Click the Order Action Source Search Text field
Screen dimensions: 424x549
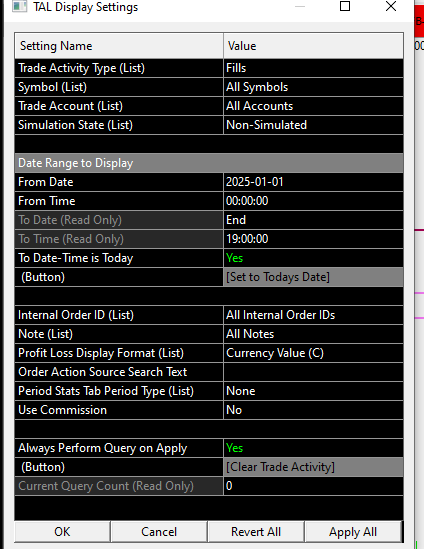click(x=313, y=372)
